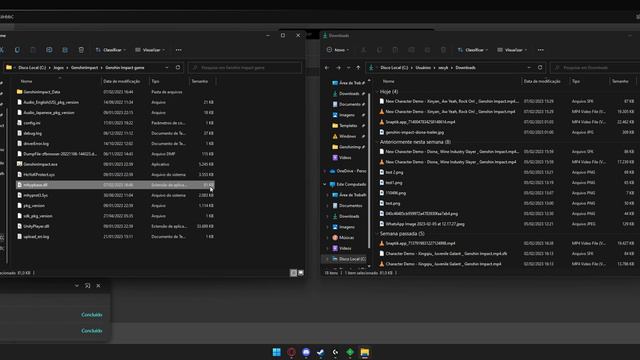Expand address history dropdown in Genshin Impact game window

(167, 67)
